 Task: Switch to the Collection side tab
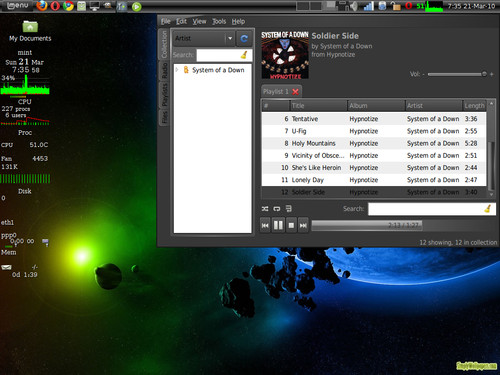(x=164, y=44)
